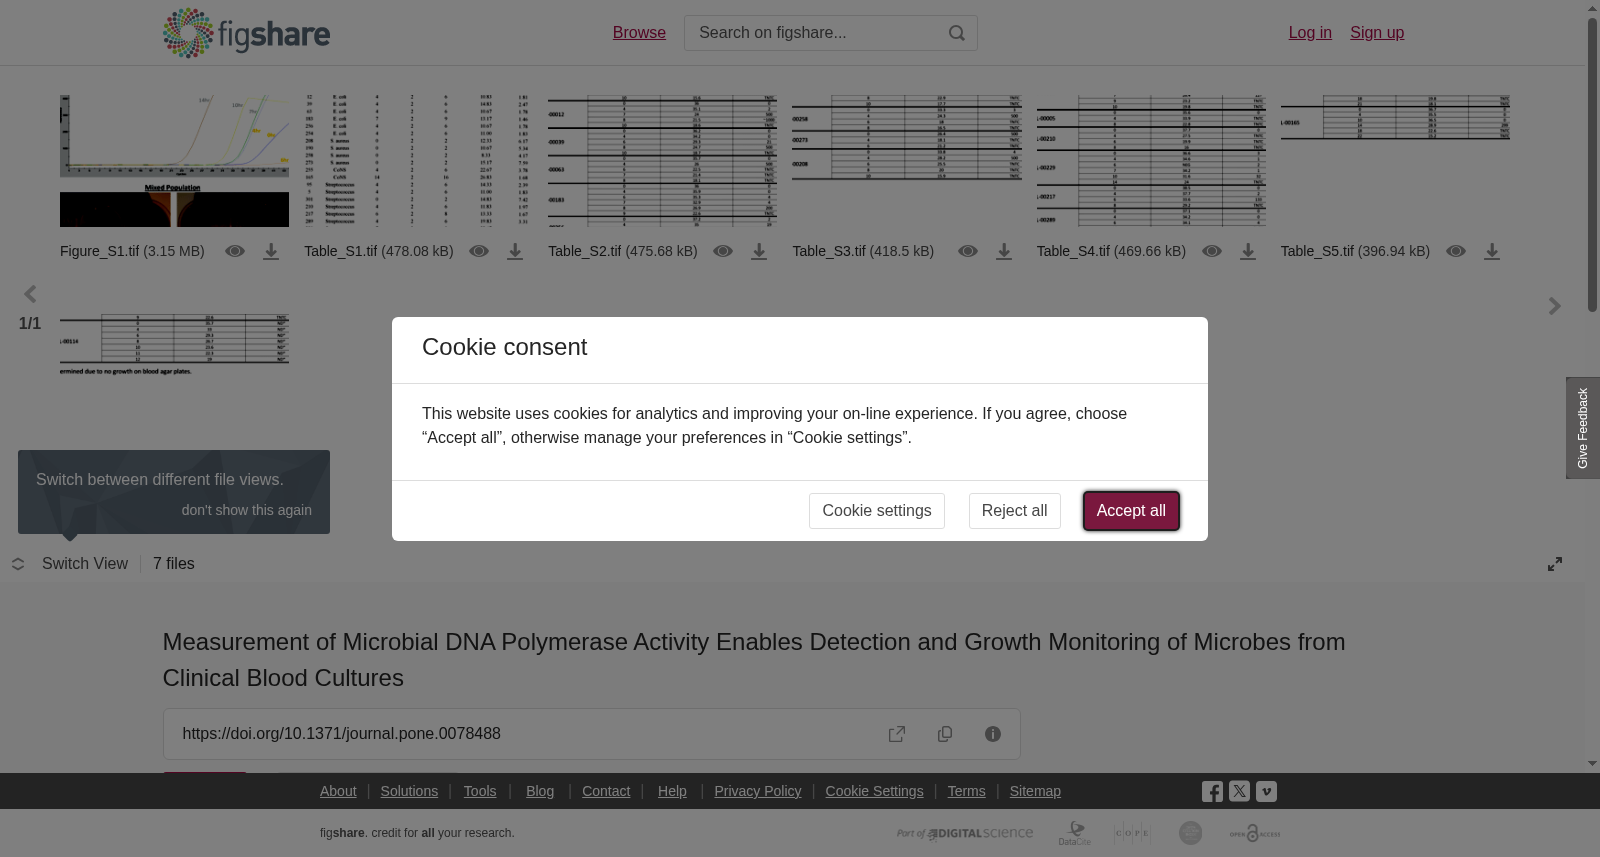Accept all cookies

[1131, 511]
